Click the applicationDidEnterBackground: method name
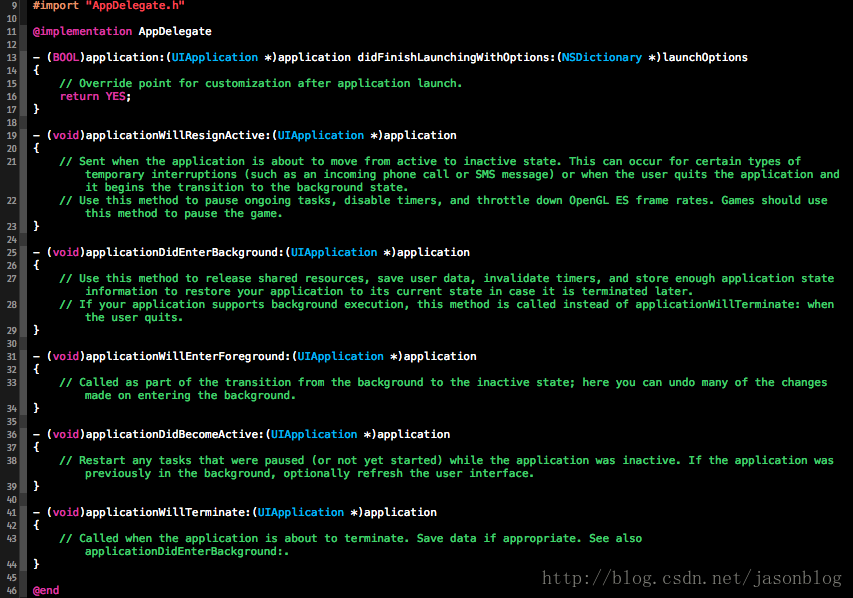This screenshot has height=598, width=853. [184, 252]
